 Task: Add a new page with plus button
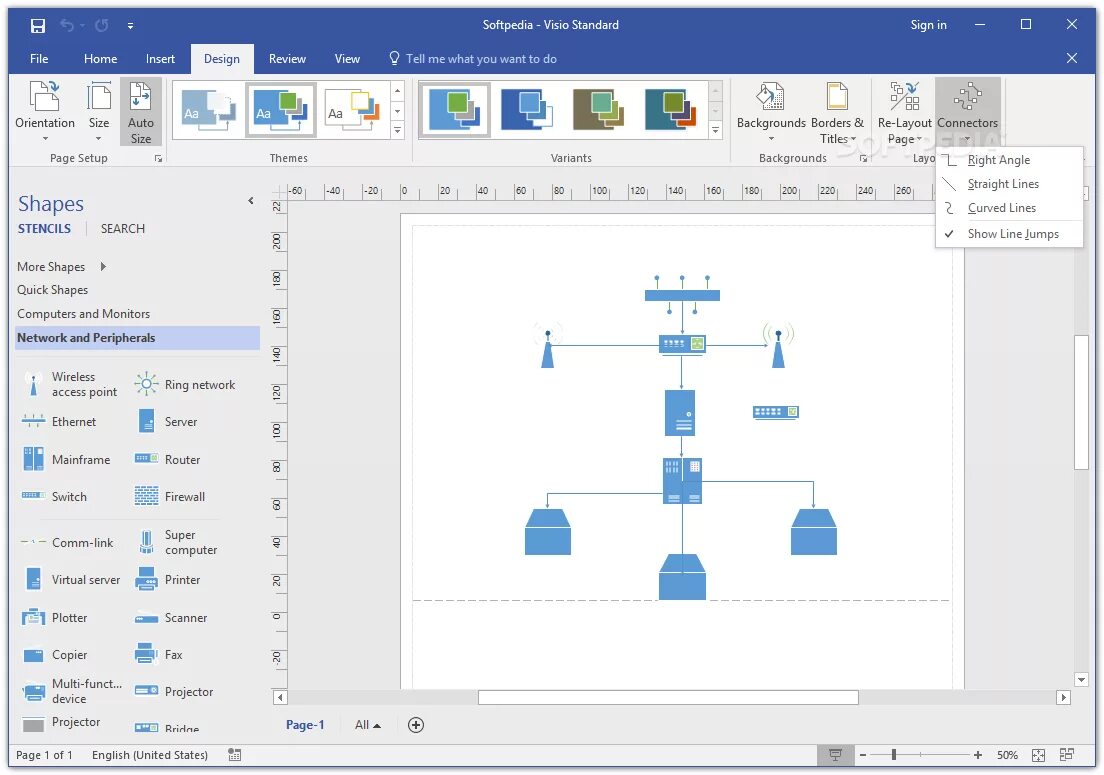[x=416, y=725]
